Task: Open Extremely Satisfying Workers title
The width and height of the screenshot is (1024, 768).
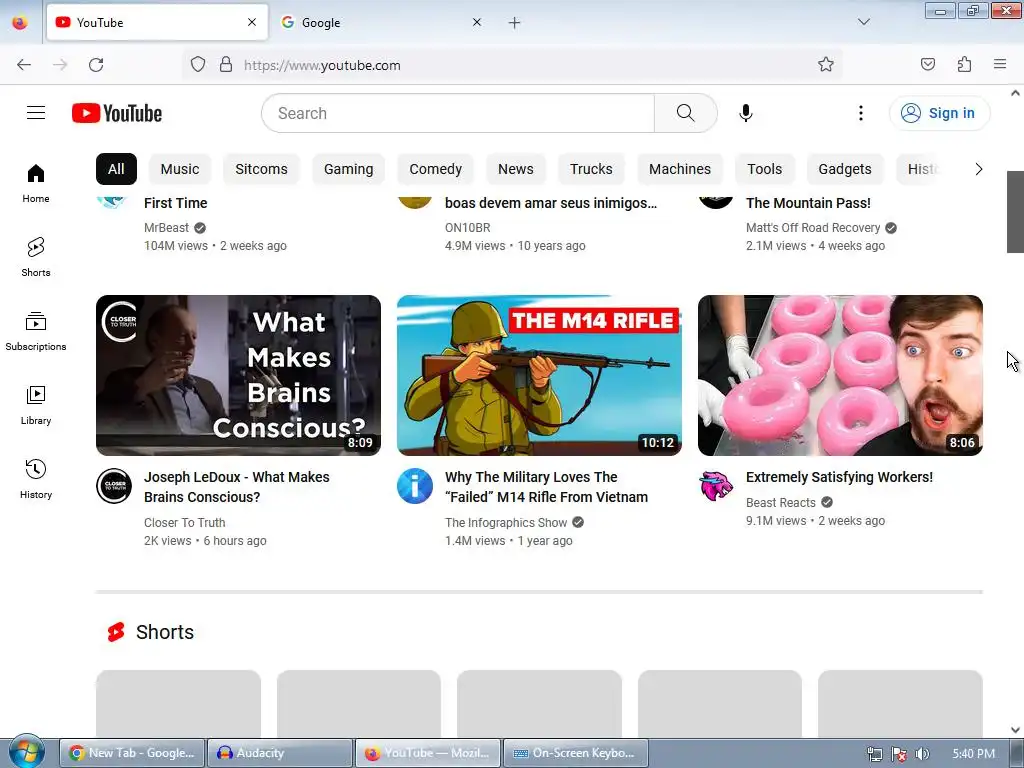Action: tap(839, 477)
